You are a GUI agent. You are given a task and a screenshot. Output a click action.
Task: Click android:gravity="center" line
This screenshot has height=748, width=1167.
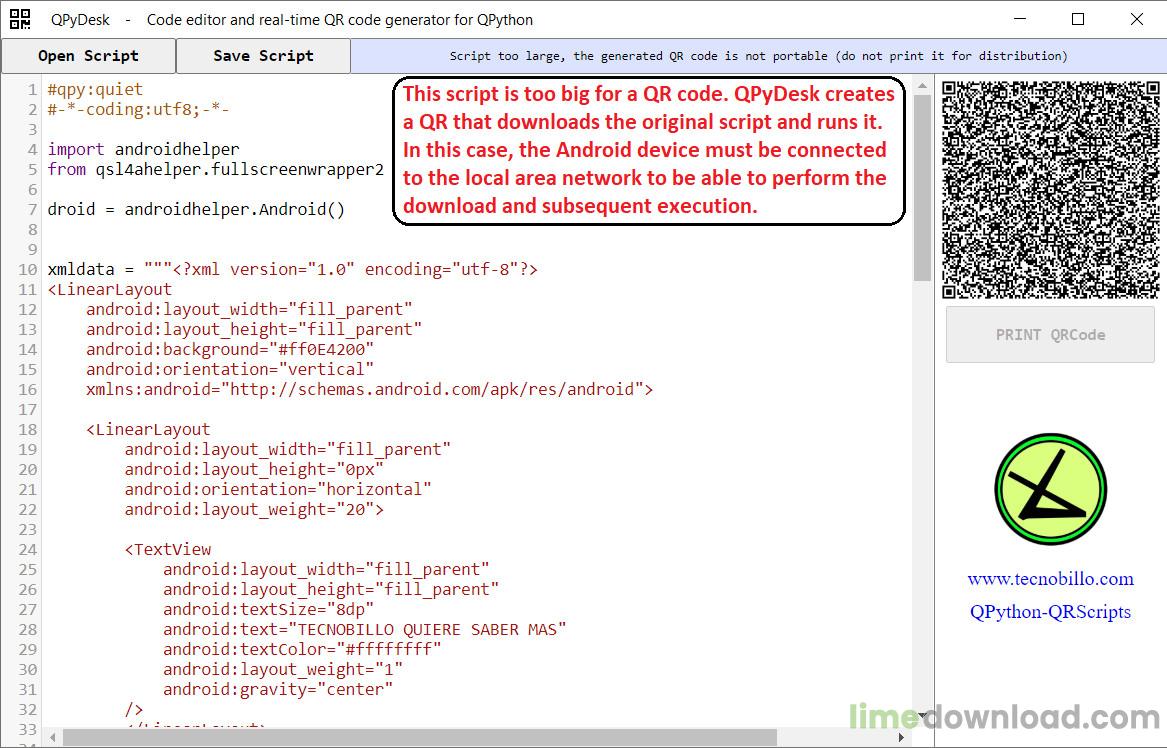tap(278, 690)
